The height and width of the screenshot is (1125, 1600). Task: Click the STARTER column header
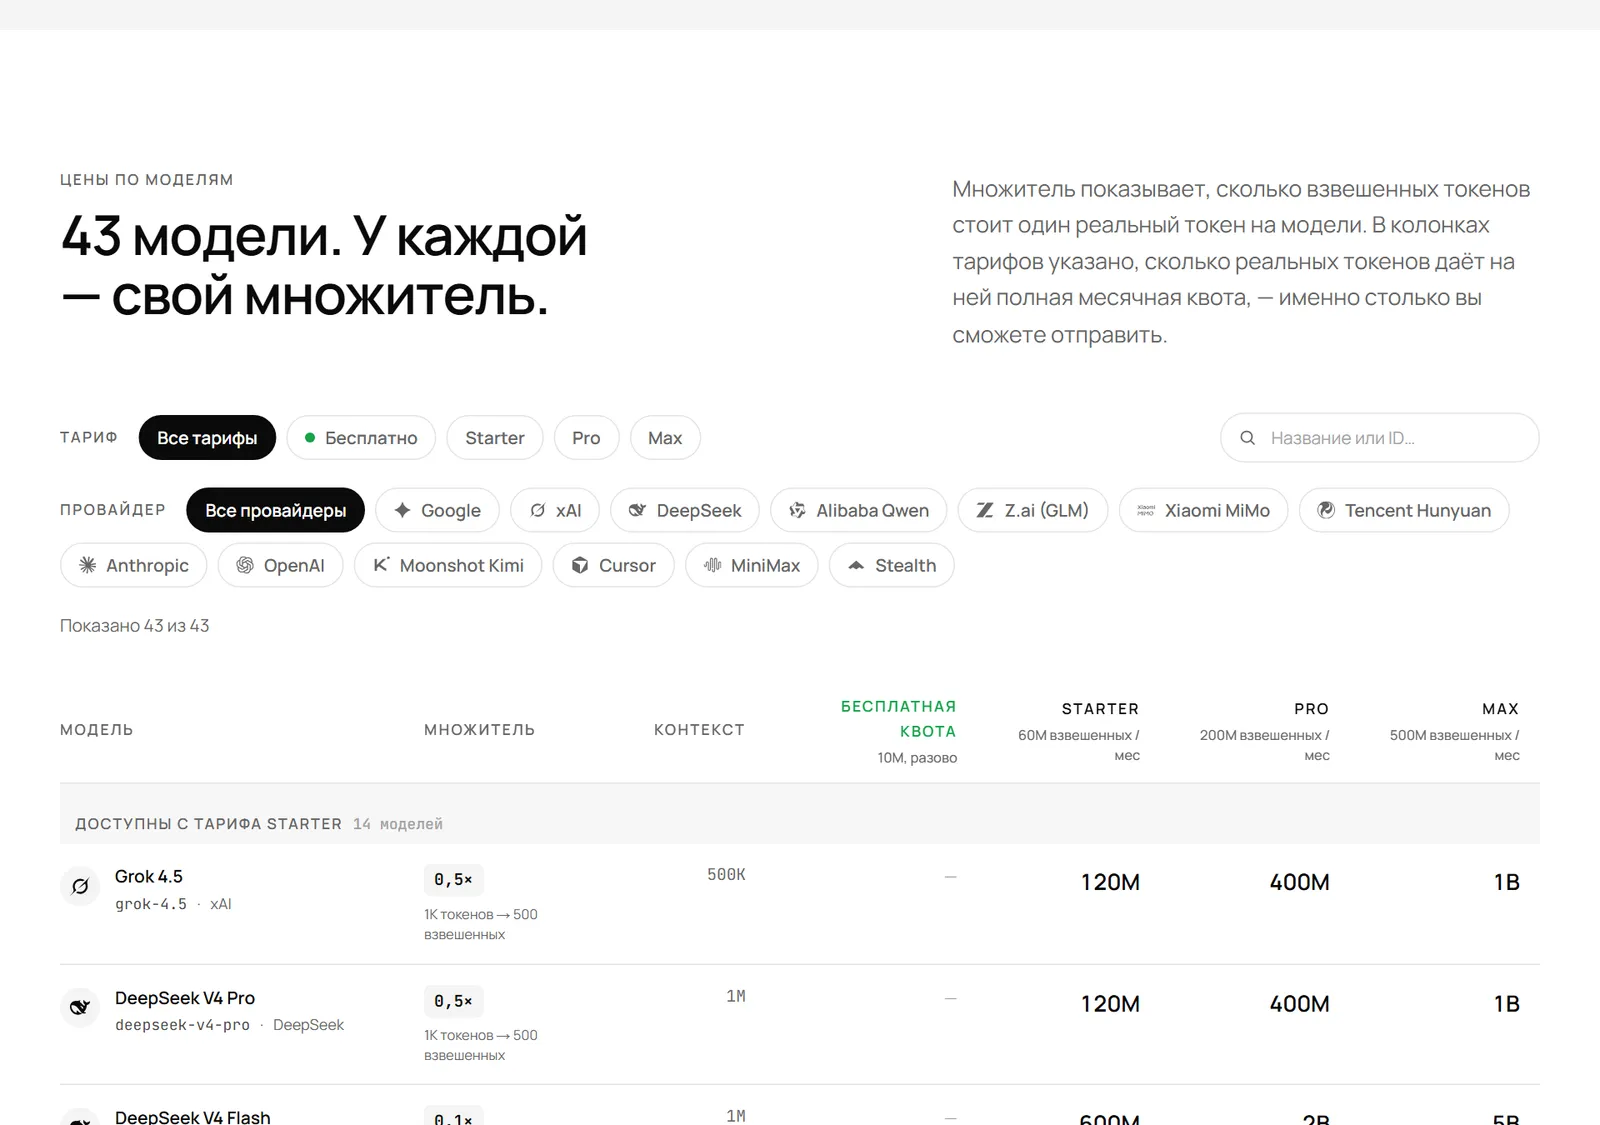1100,709
